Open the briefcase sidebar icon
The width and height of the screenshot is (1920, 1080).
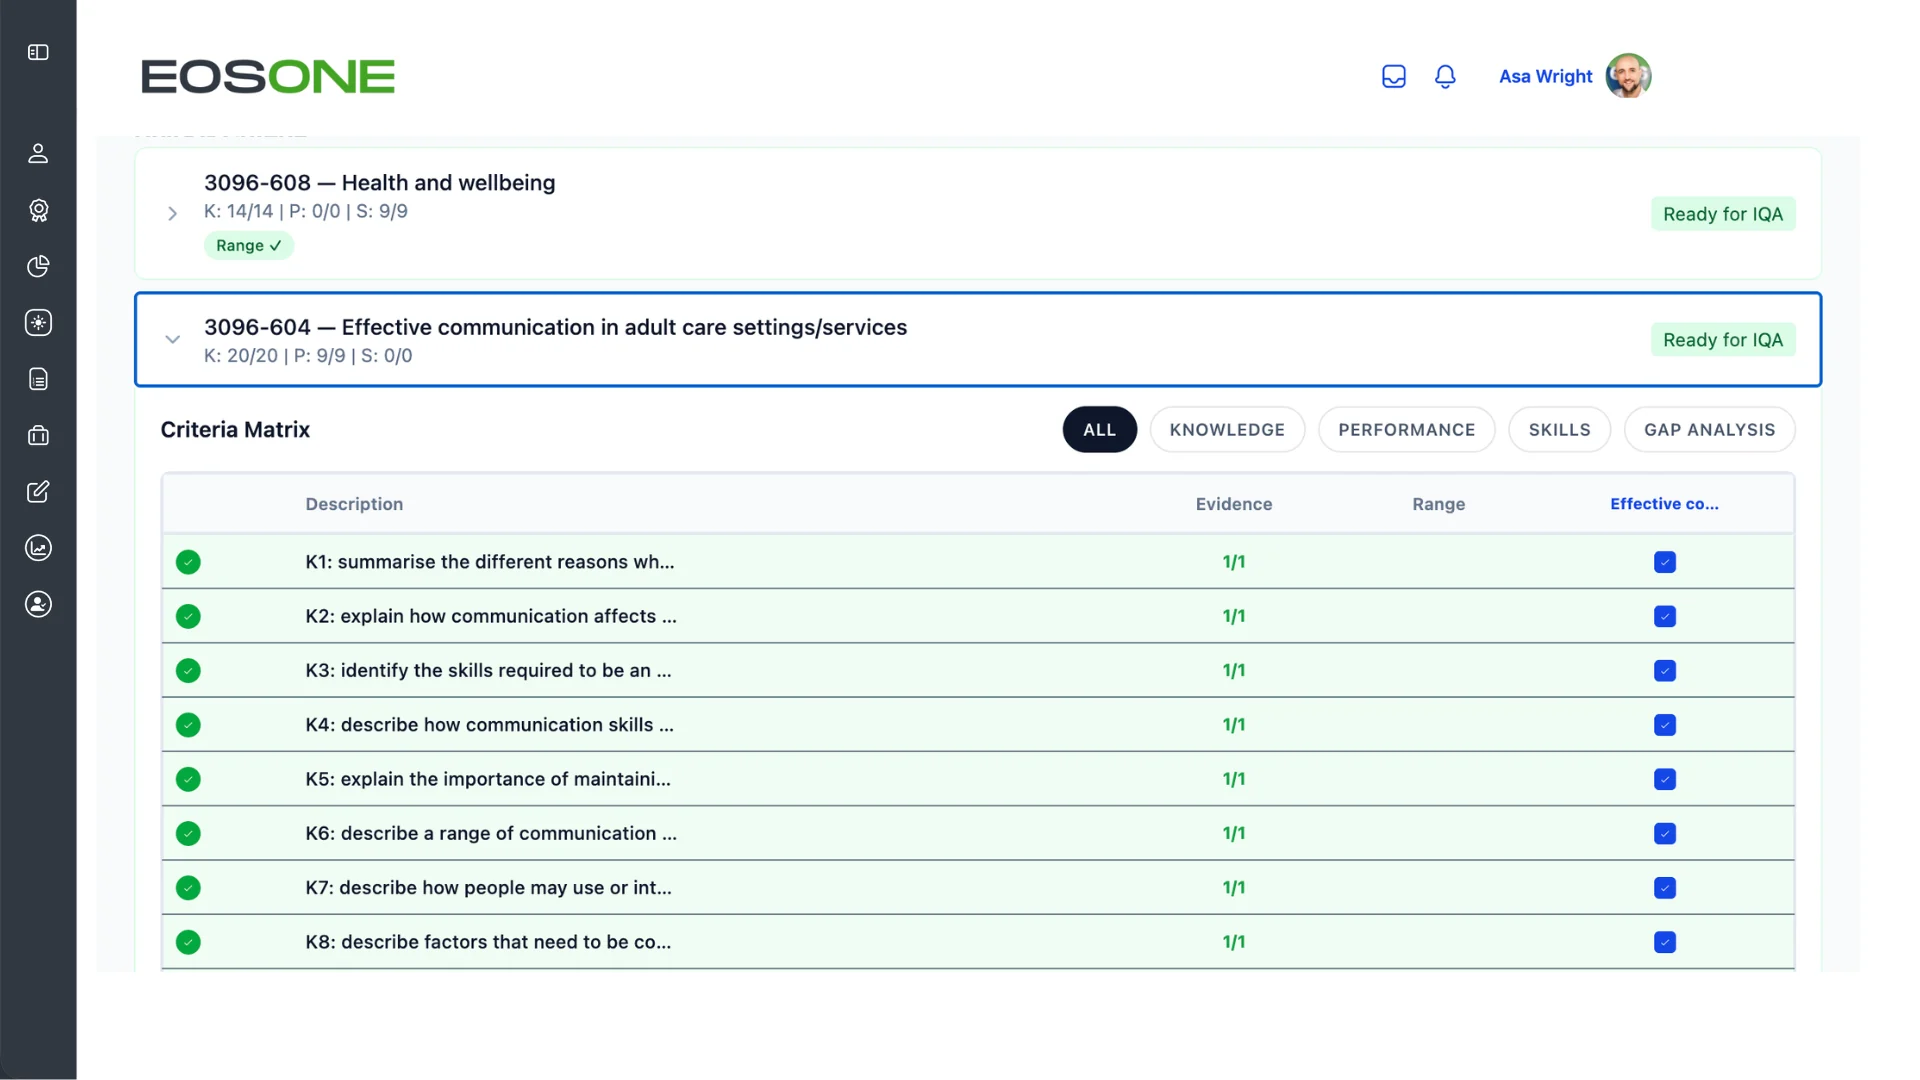[38, 435]
